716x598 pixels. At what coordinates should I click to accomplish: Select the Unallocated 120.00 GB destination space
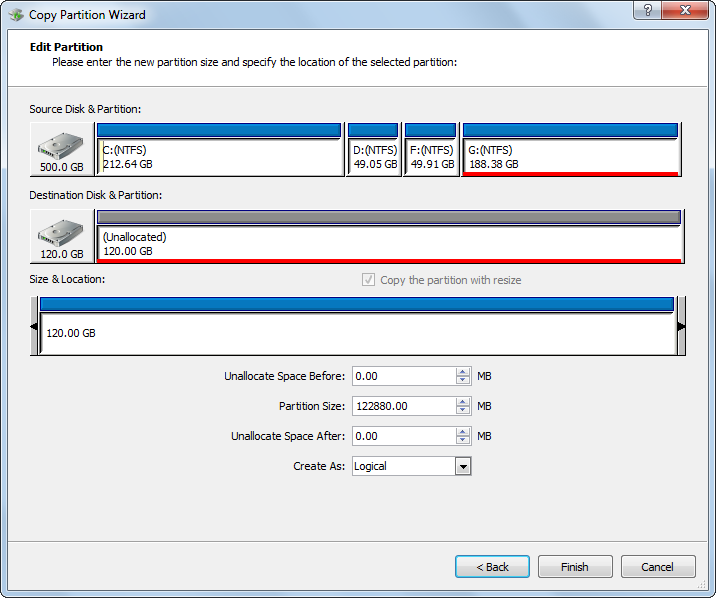(x=390, y=236)
